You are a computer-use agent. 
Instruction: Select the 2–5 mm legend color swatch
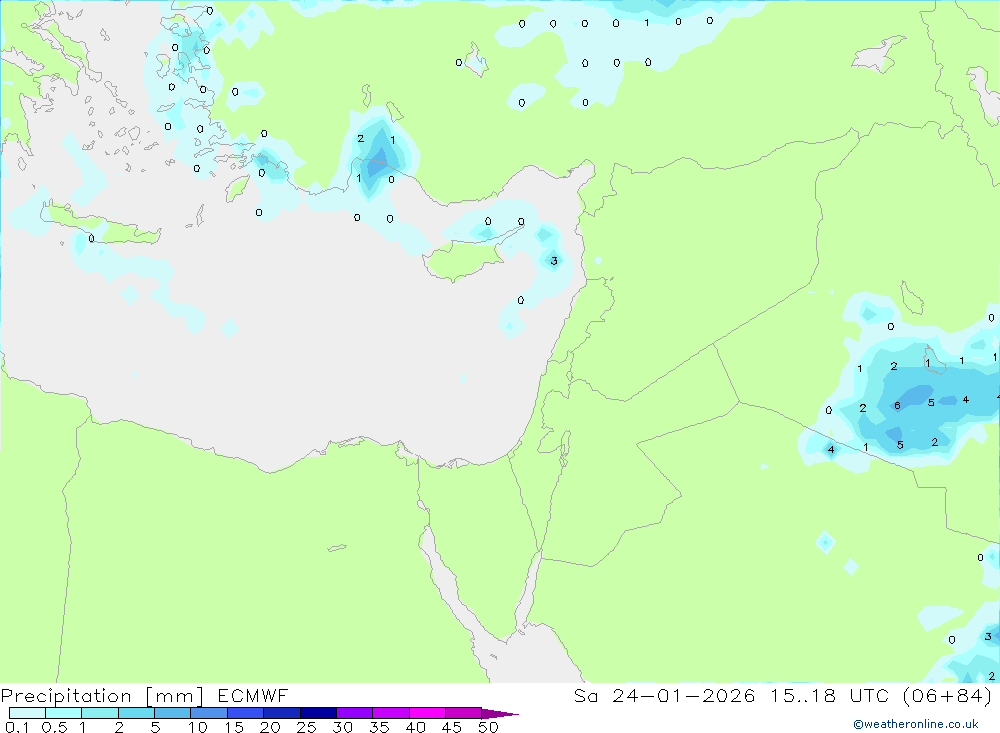pyautogui.click(x=136, y=713)
